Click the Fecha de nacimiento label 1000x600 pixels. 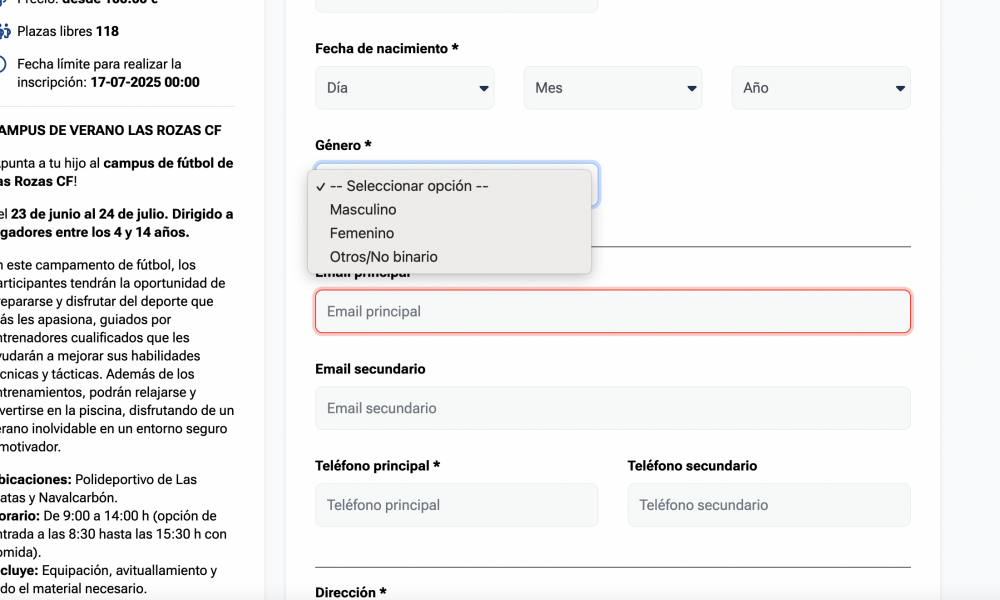point(386,48)
